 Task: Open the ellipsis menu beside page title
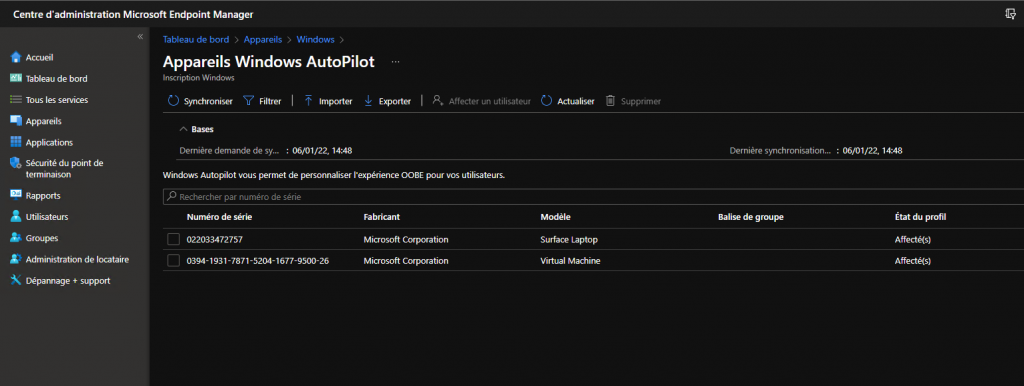[x=395, y=62]
